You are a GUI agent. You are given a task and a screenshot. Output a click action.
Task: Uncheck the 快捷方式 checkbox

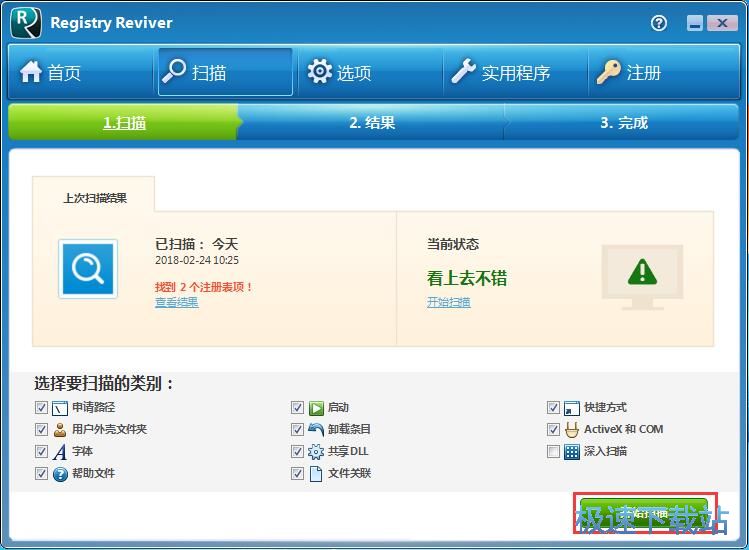(553, 408)
